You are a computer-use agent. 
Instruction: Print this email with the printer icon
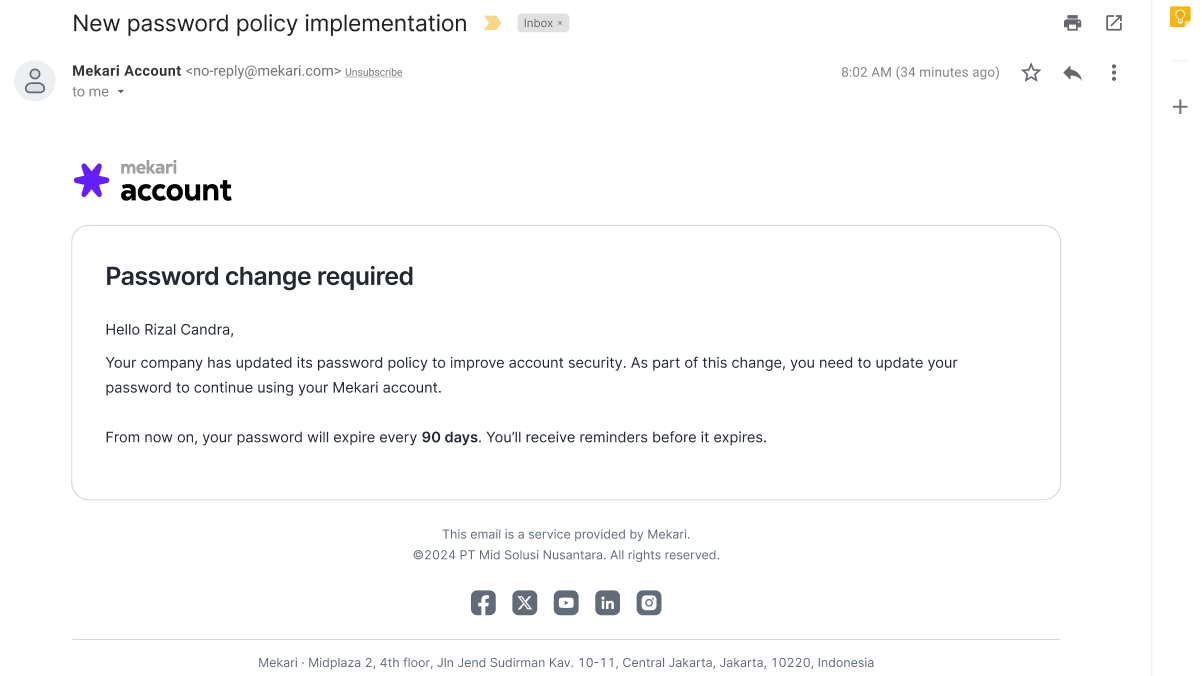click(x=1073, y=23)
